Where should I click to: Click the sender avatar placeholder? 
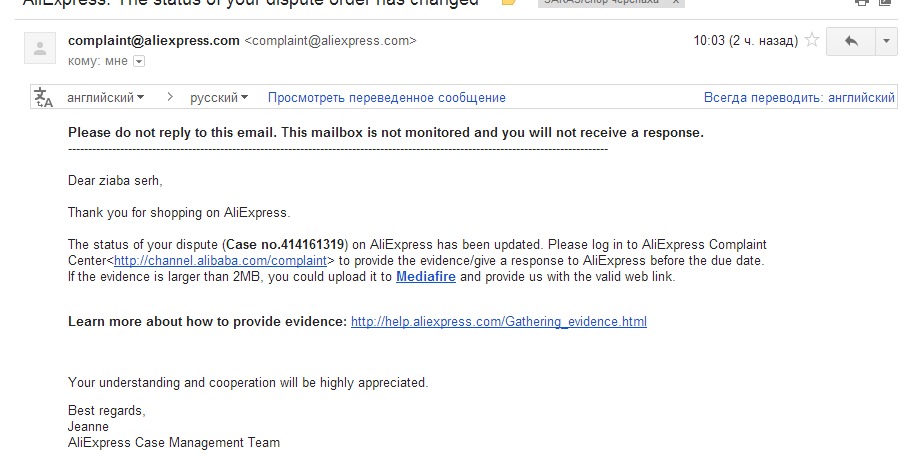[x=40, y=48]
